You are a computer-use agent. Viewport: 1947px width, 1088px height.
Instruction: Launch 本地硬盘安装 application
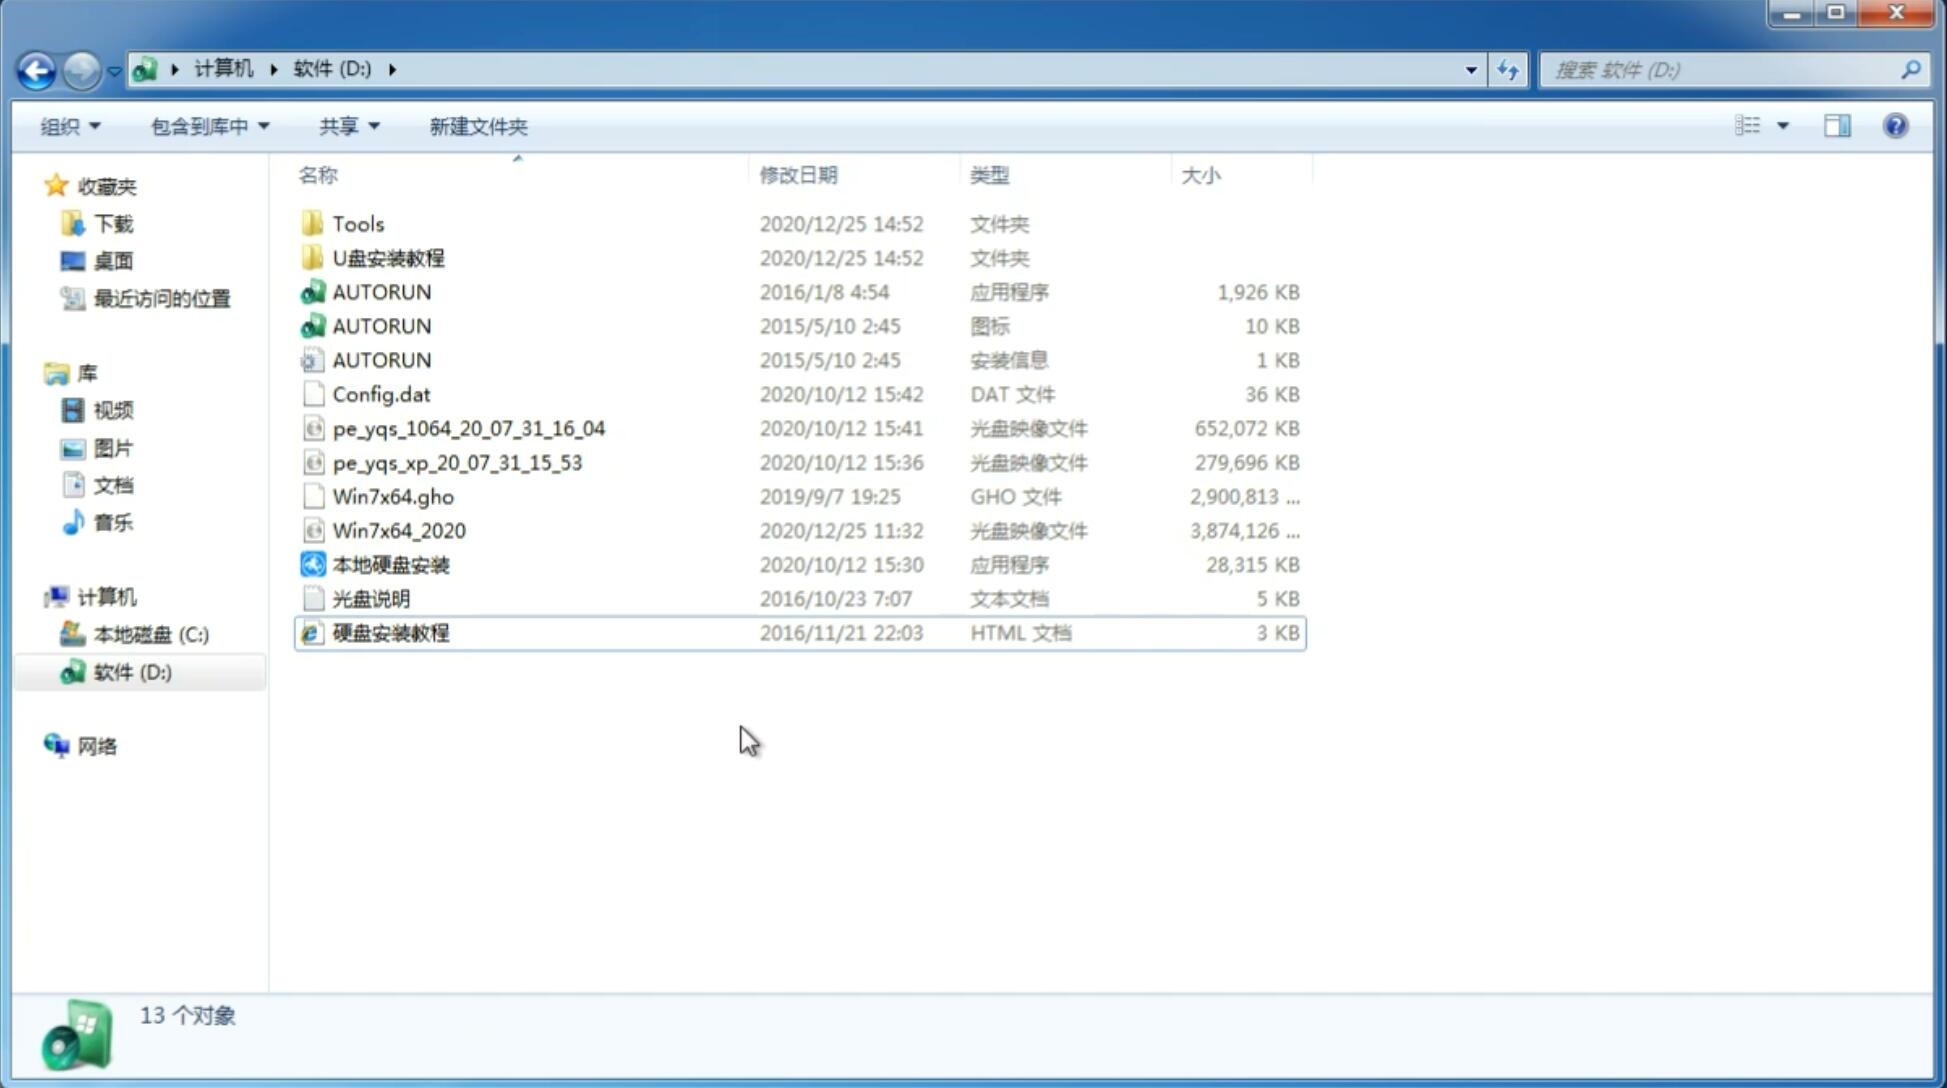pyautogui.click(x=390, y=564)
